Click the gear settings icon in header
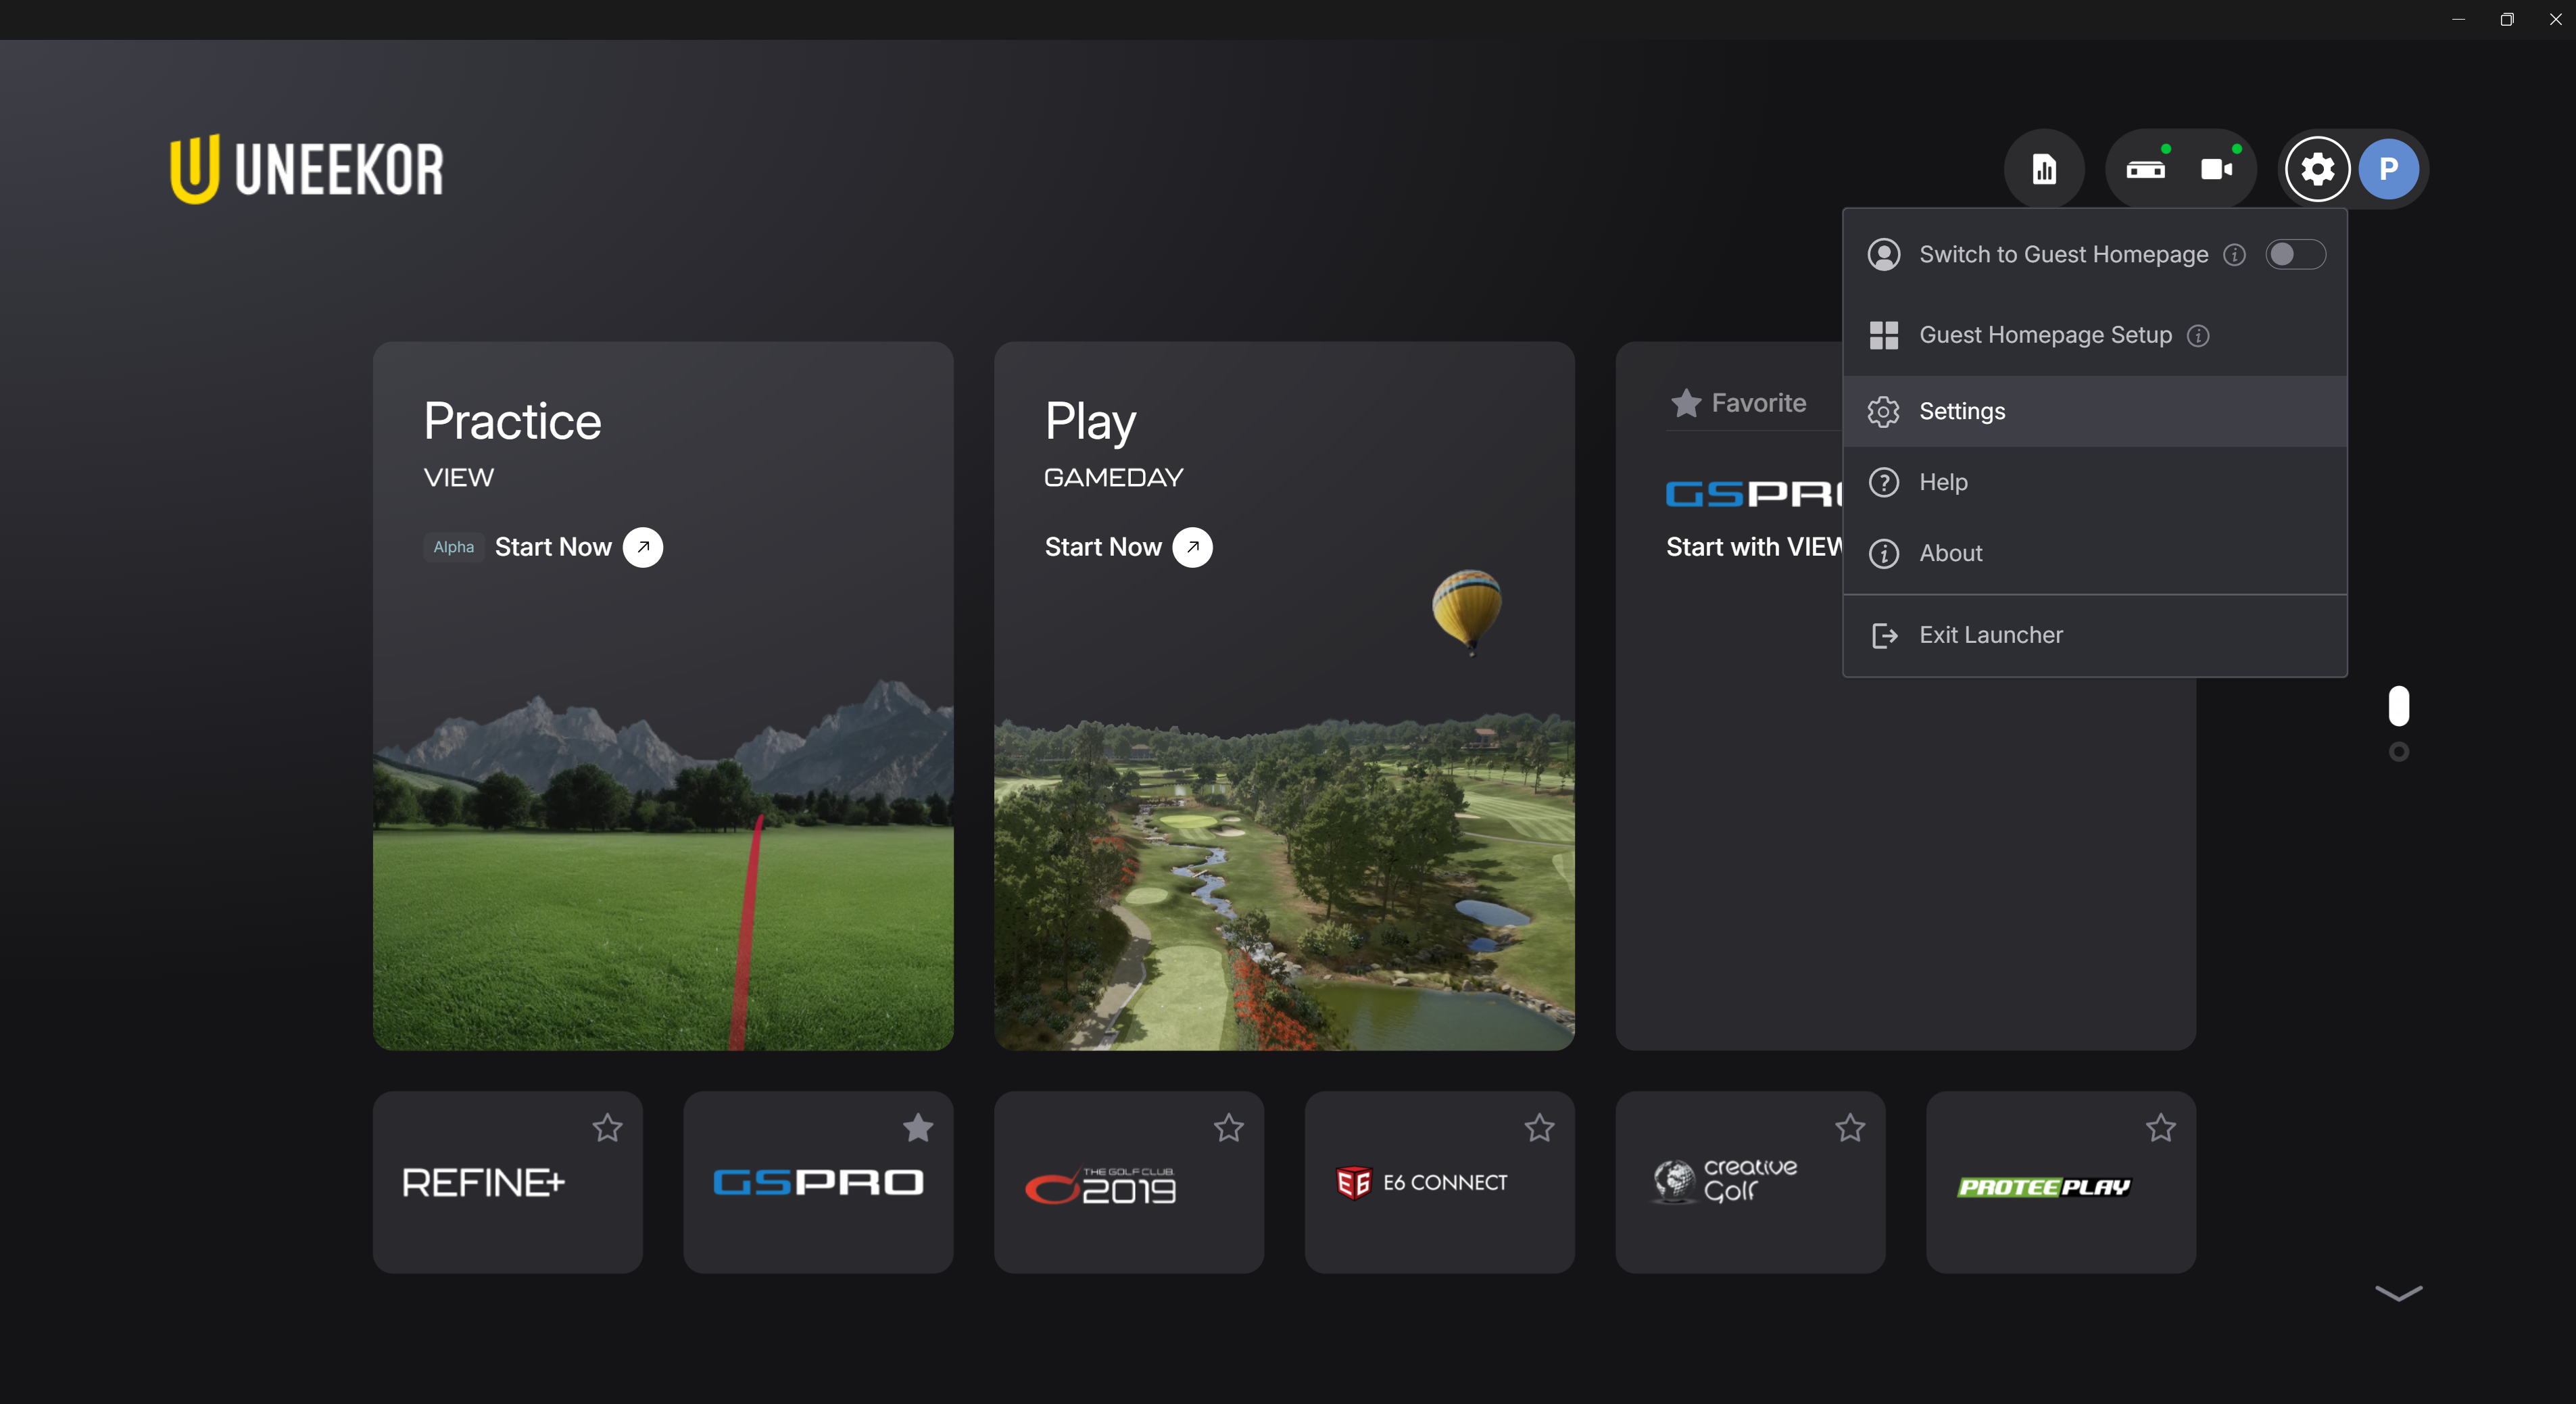2576x1404 pixels. point(2318,169)
